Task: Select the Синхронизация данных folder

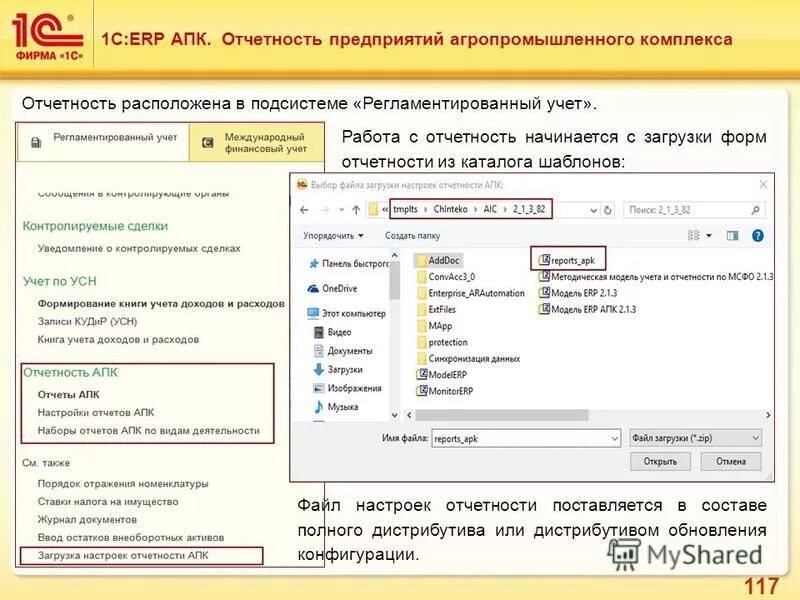Action: click(x=468, y=359)
